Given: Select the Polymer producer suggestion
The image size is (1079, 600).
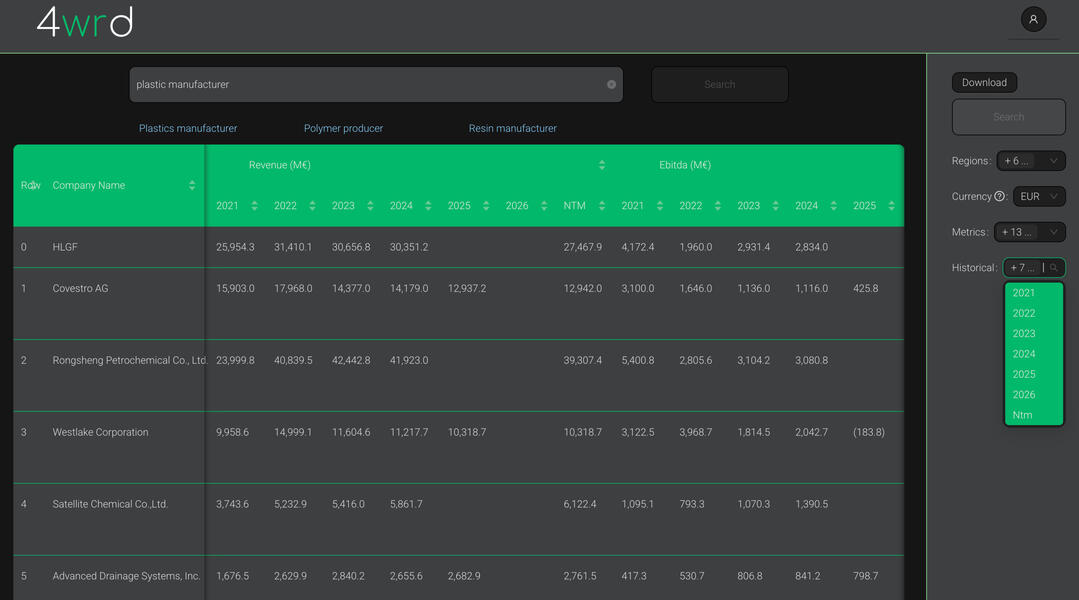Looking at the screenshot, I should pos(343,128).
